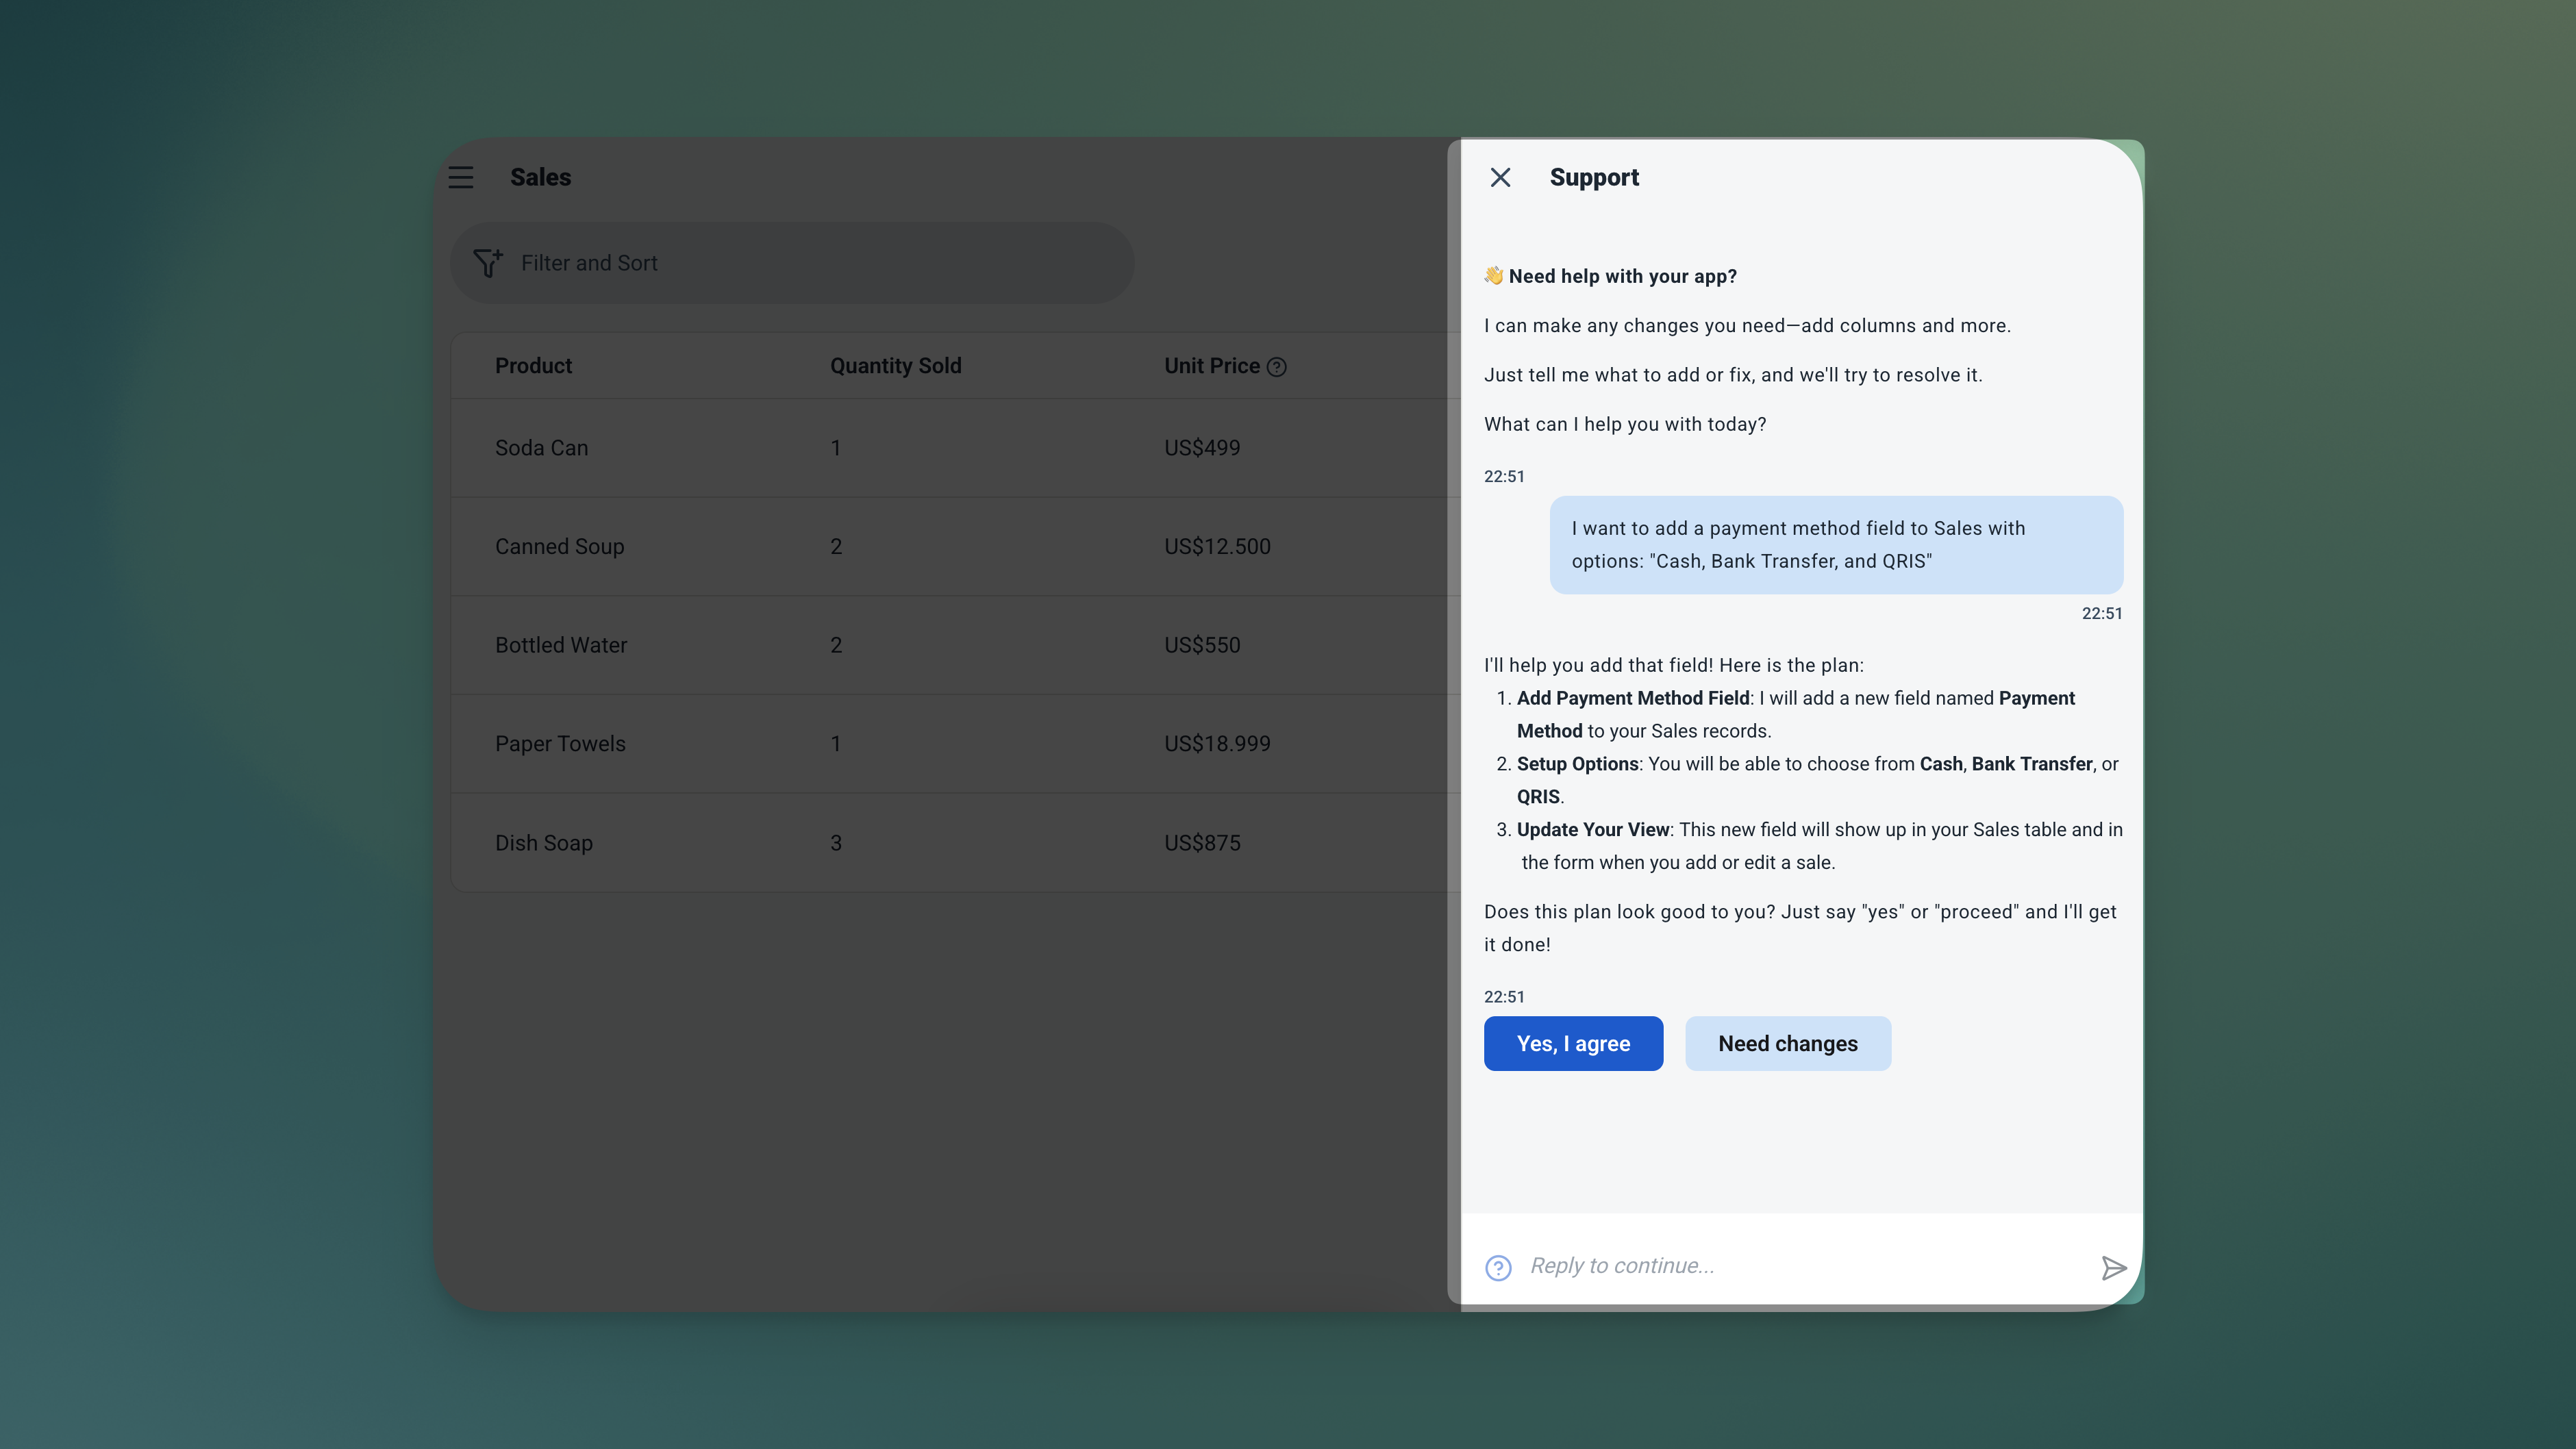The height and width of the screenshot is (1449, 2576).
Task: Open the Soda Can row
Action: click(x=541, y=448)
